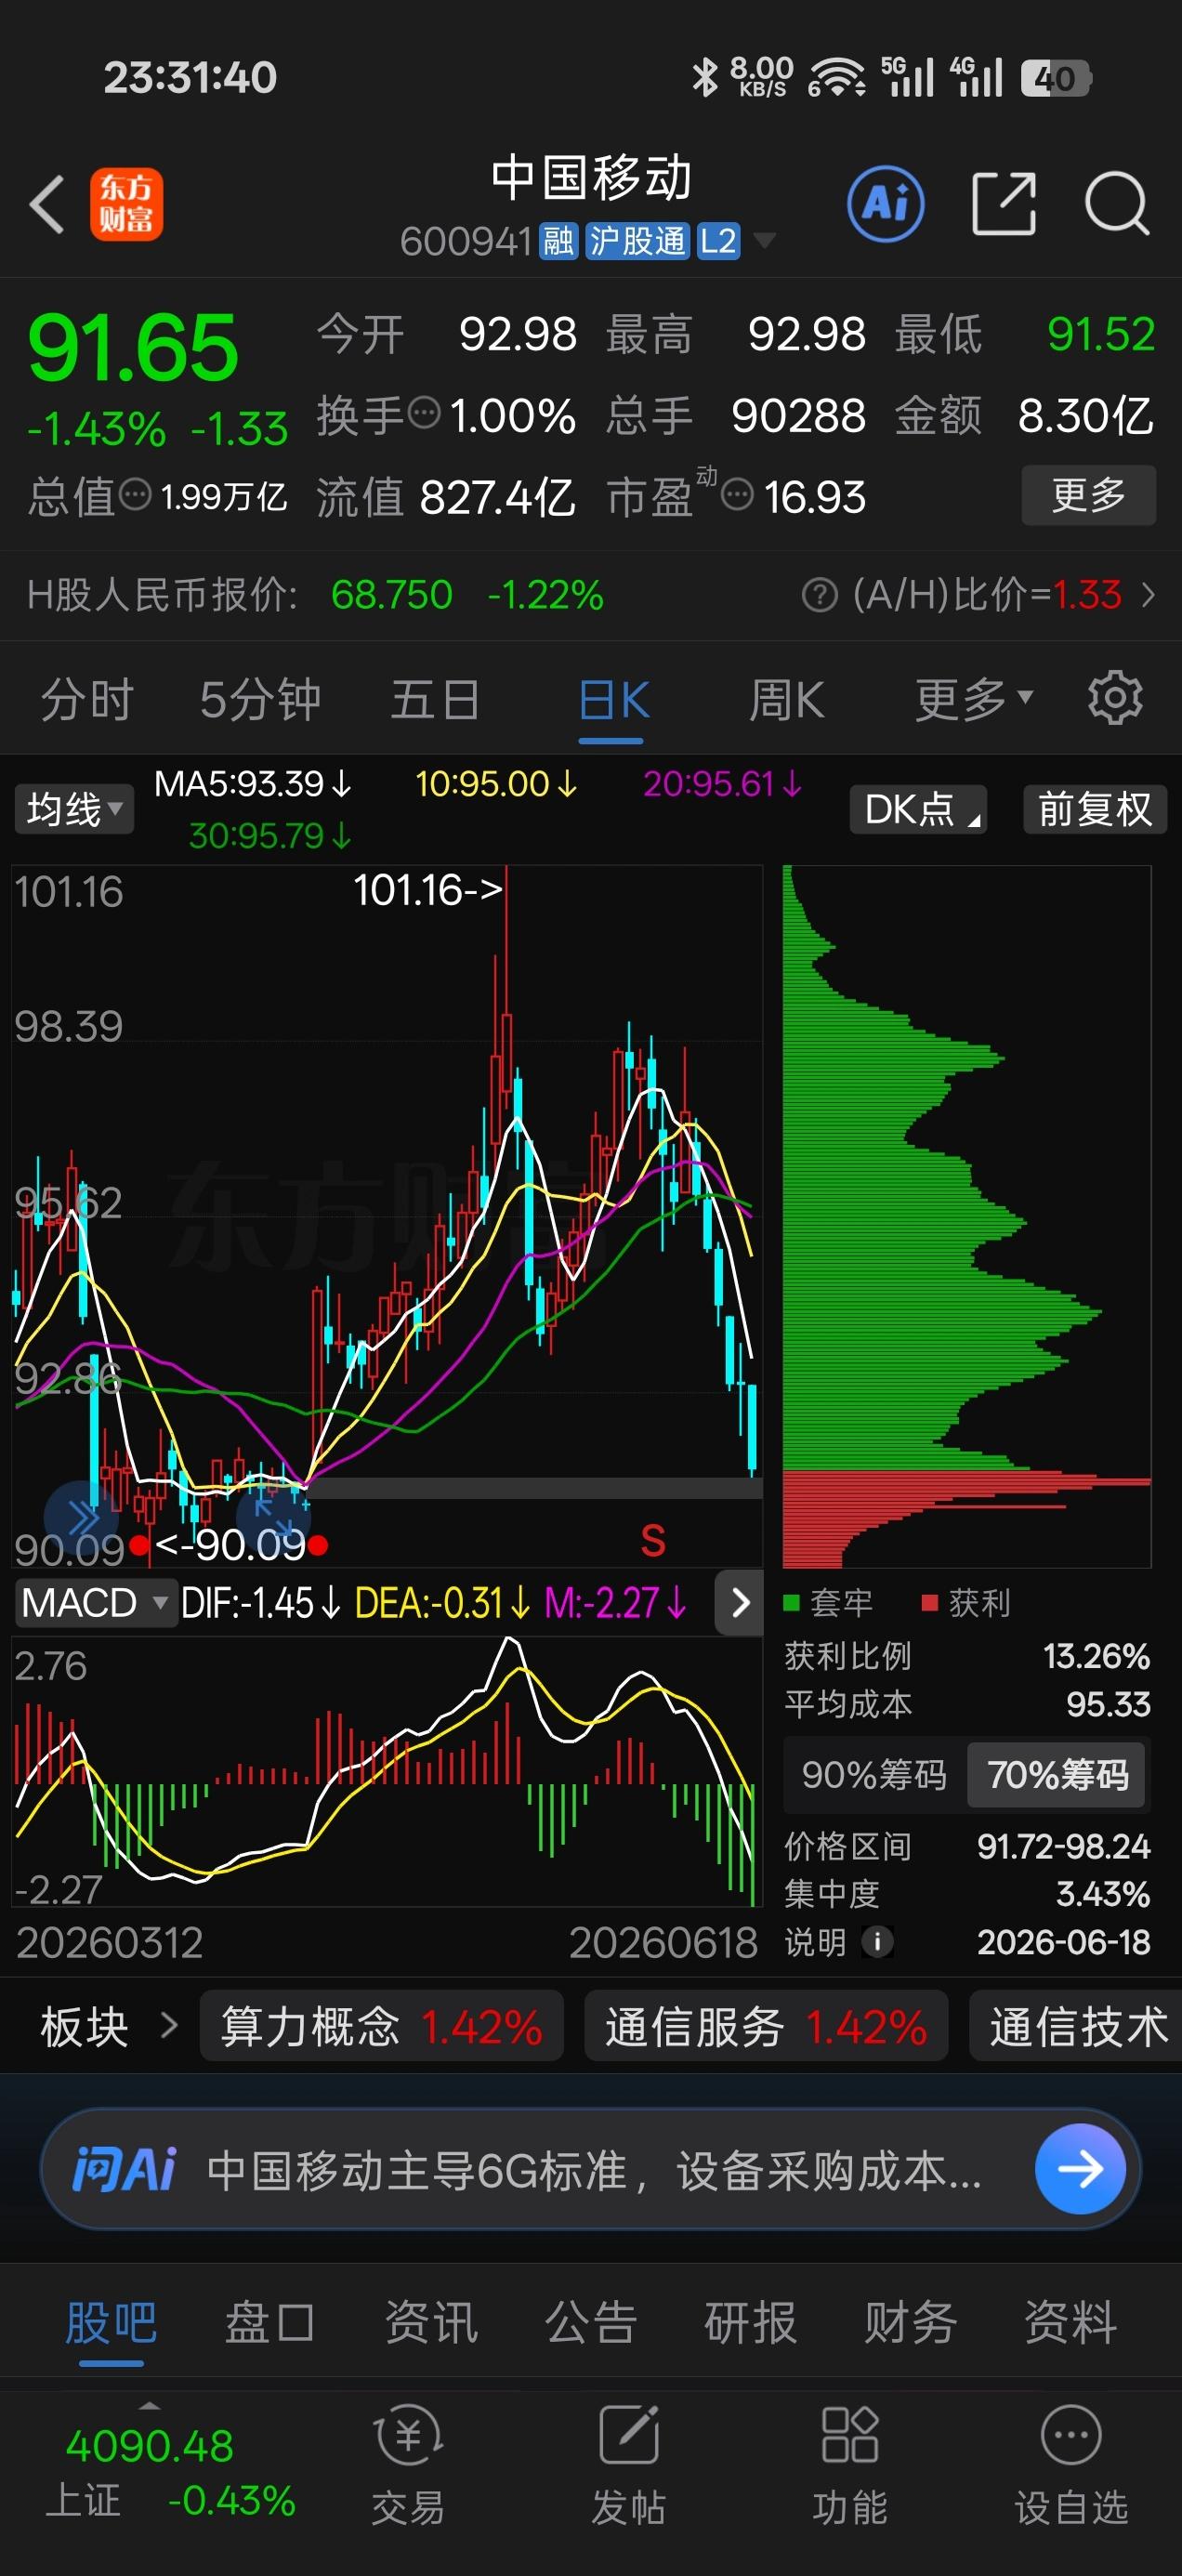Switch to 周K chart tab
Viewport: 1182px width, 2576px height.
click(x=787, y=698)
